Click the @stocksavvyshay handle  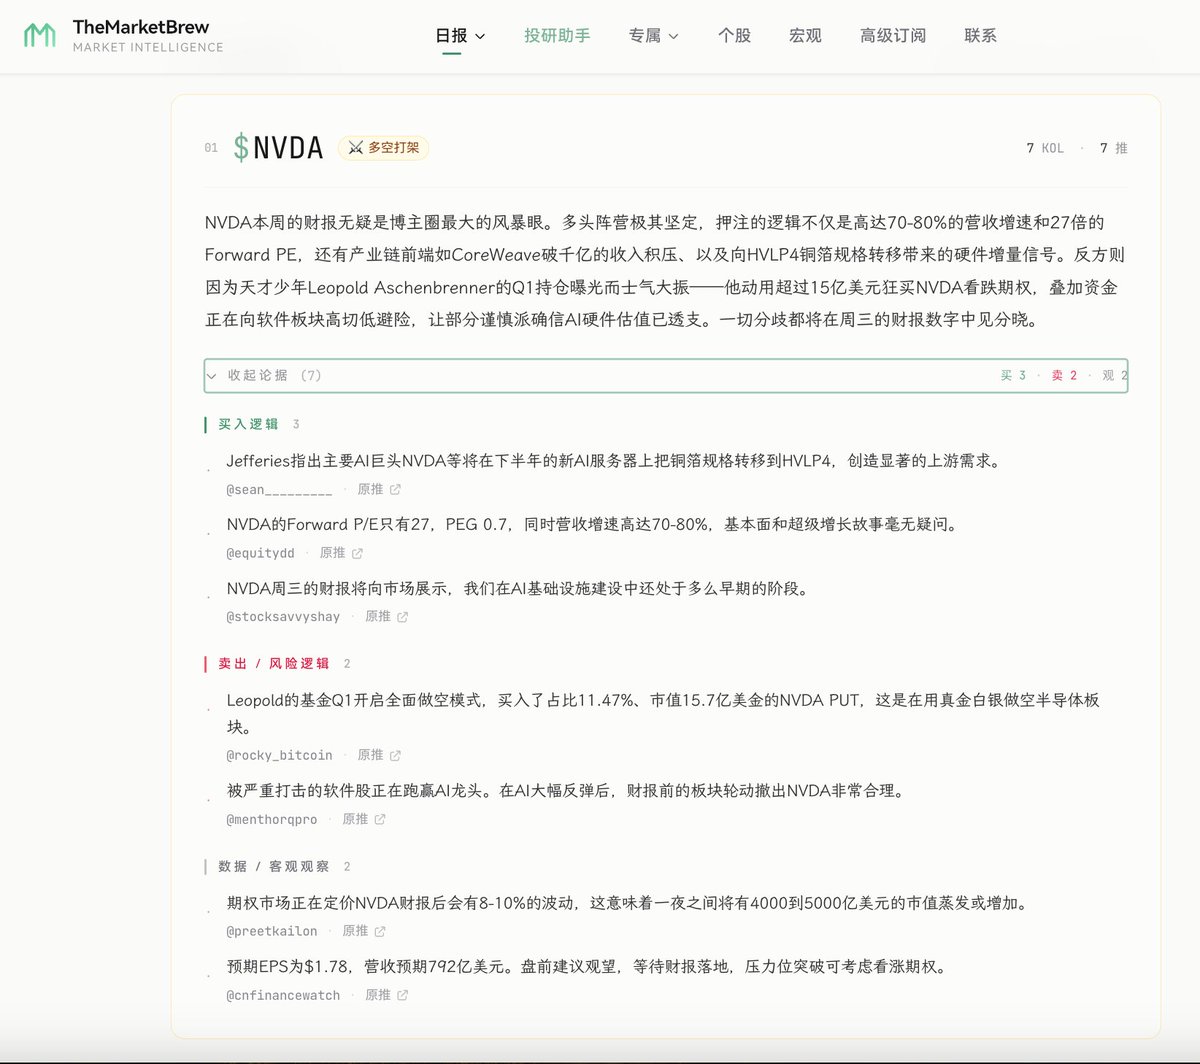[x=283, y=617]
